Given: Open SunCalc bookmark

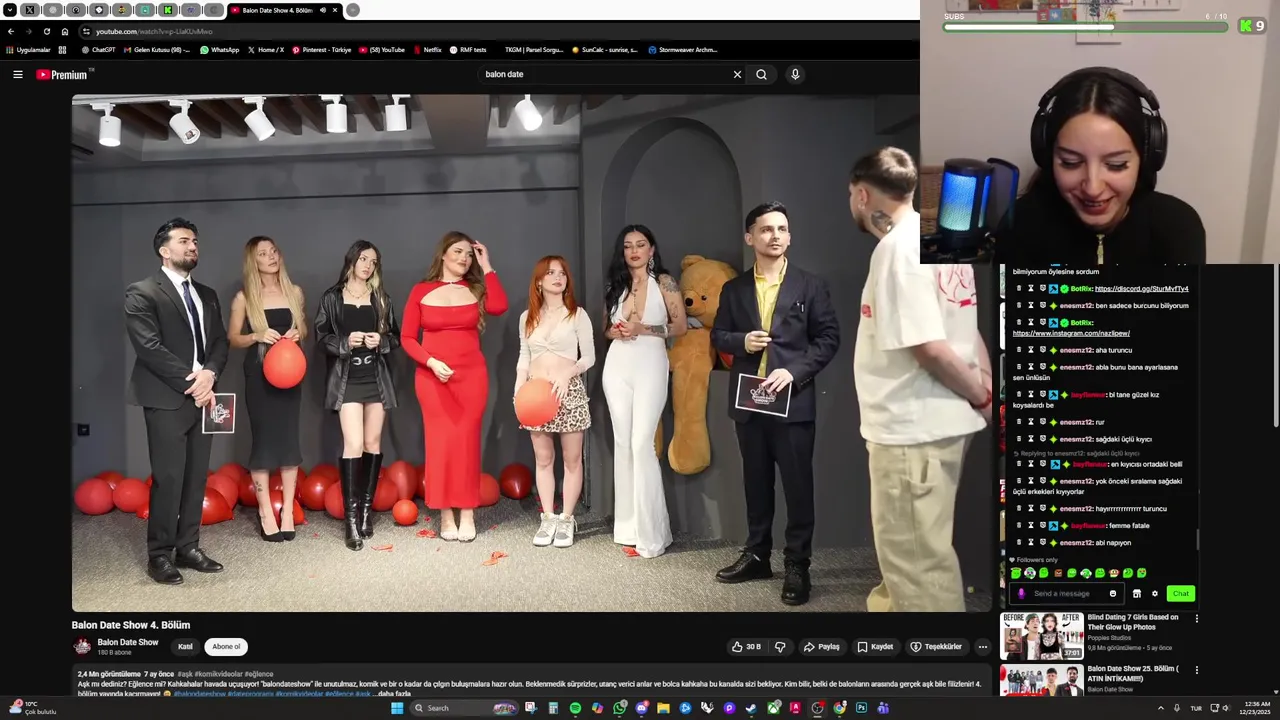Looking at the screenshot, I should click(x=606, y=50).
